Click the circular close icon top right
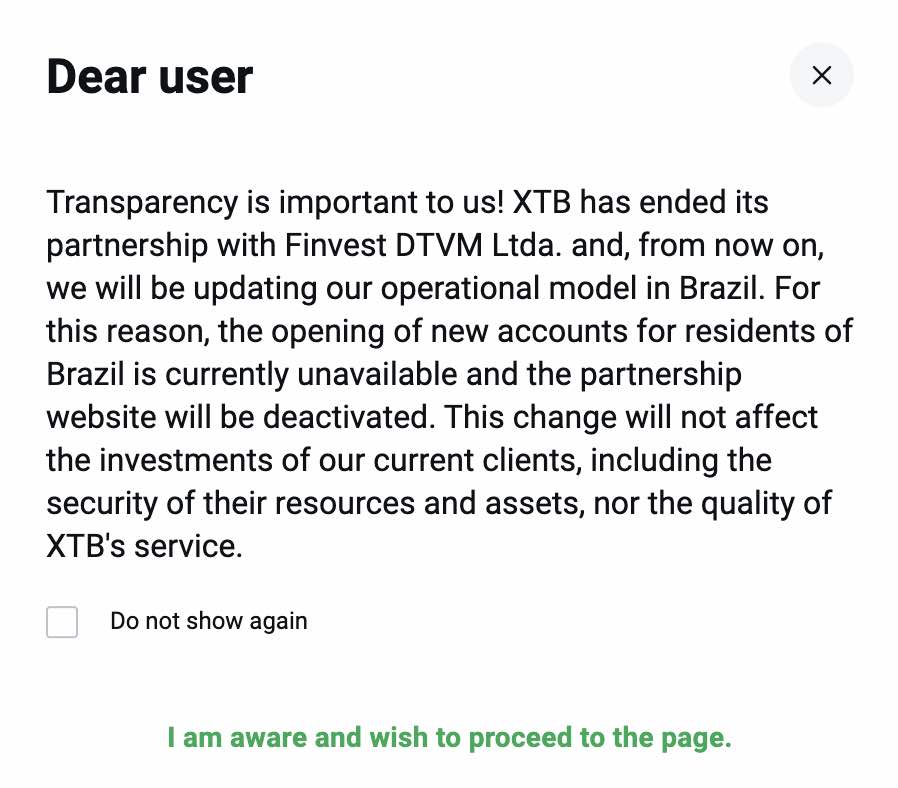898x788 pixels. click(x=822, y=75)
